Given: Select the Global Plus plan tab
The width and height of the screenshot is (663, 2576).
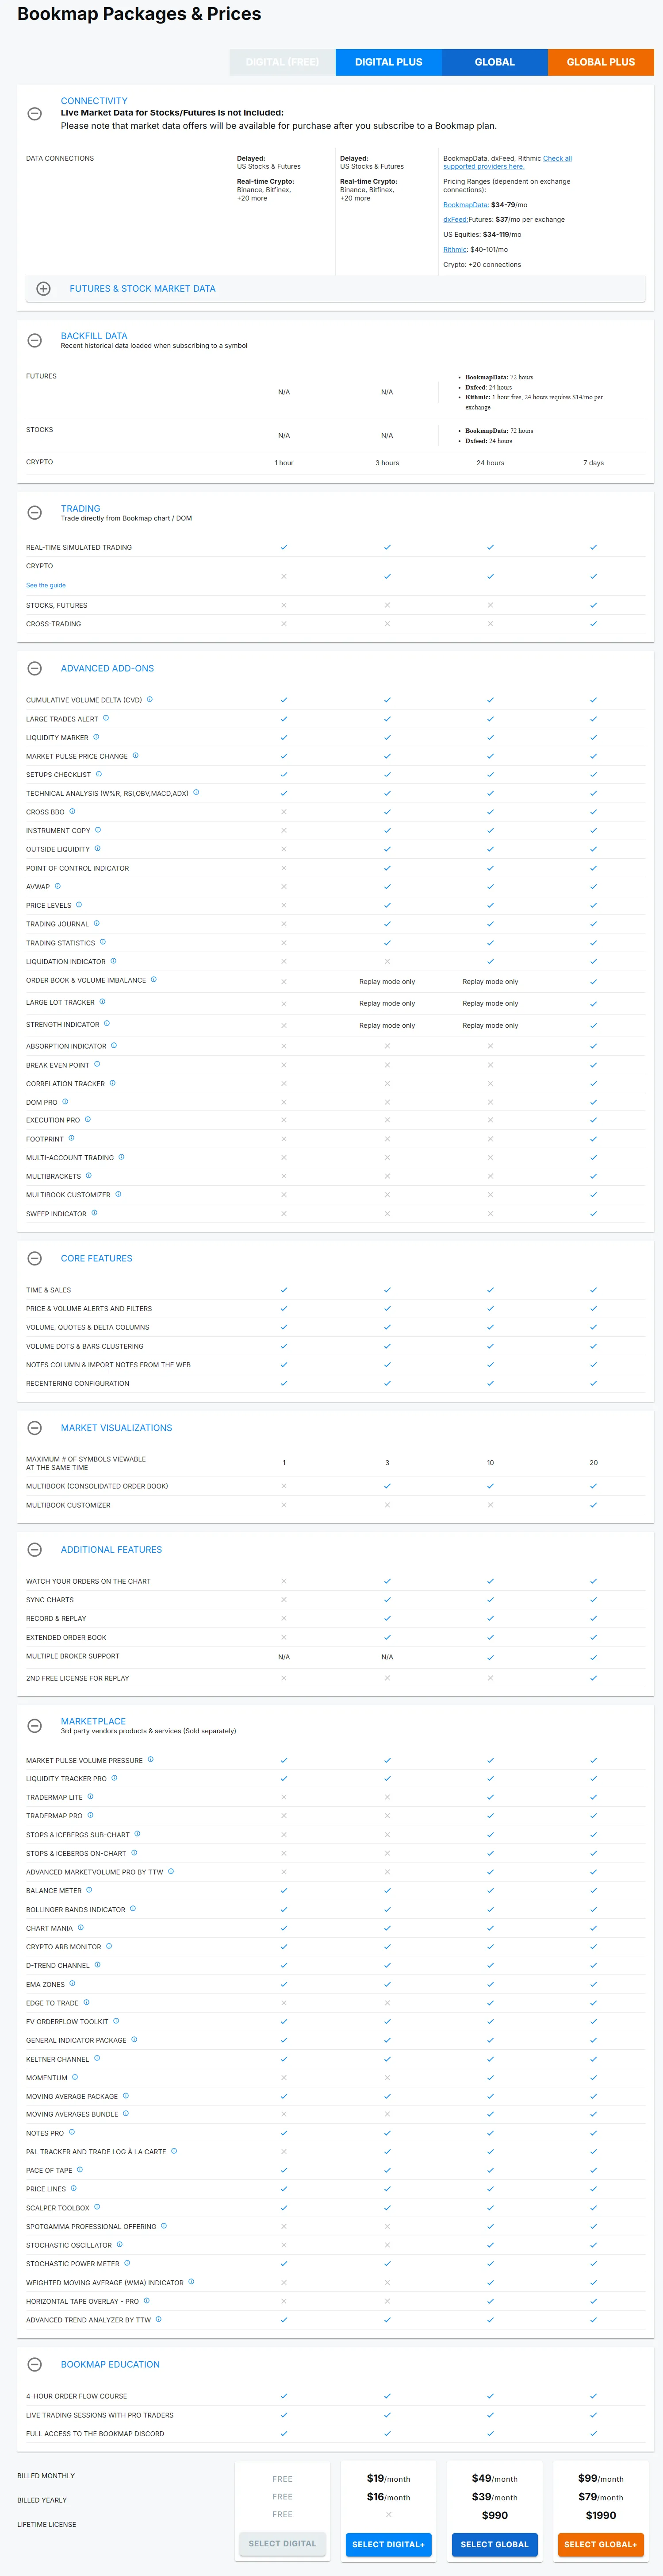Looking at the screenshot, I should point(601,62).
